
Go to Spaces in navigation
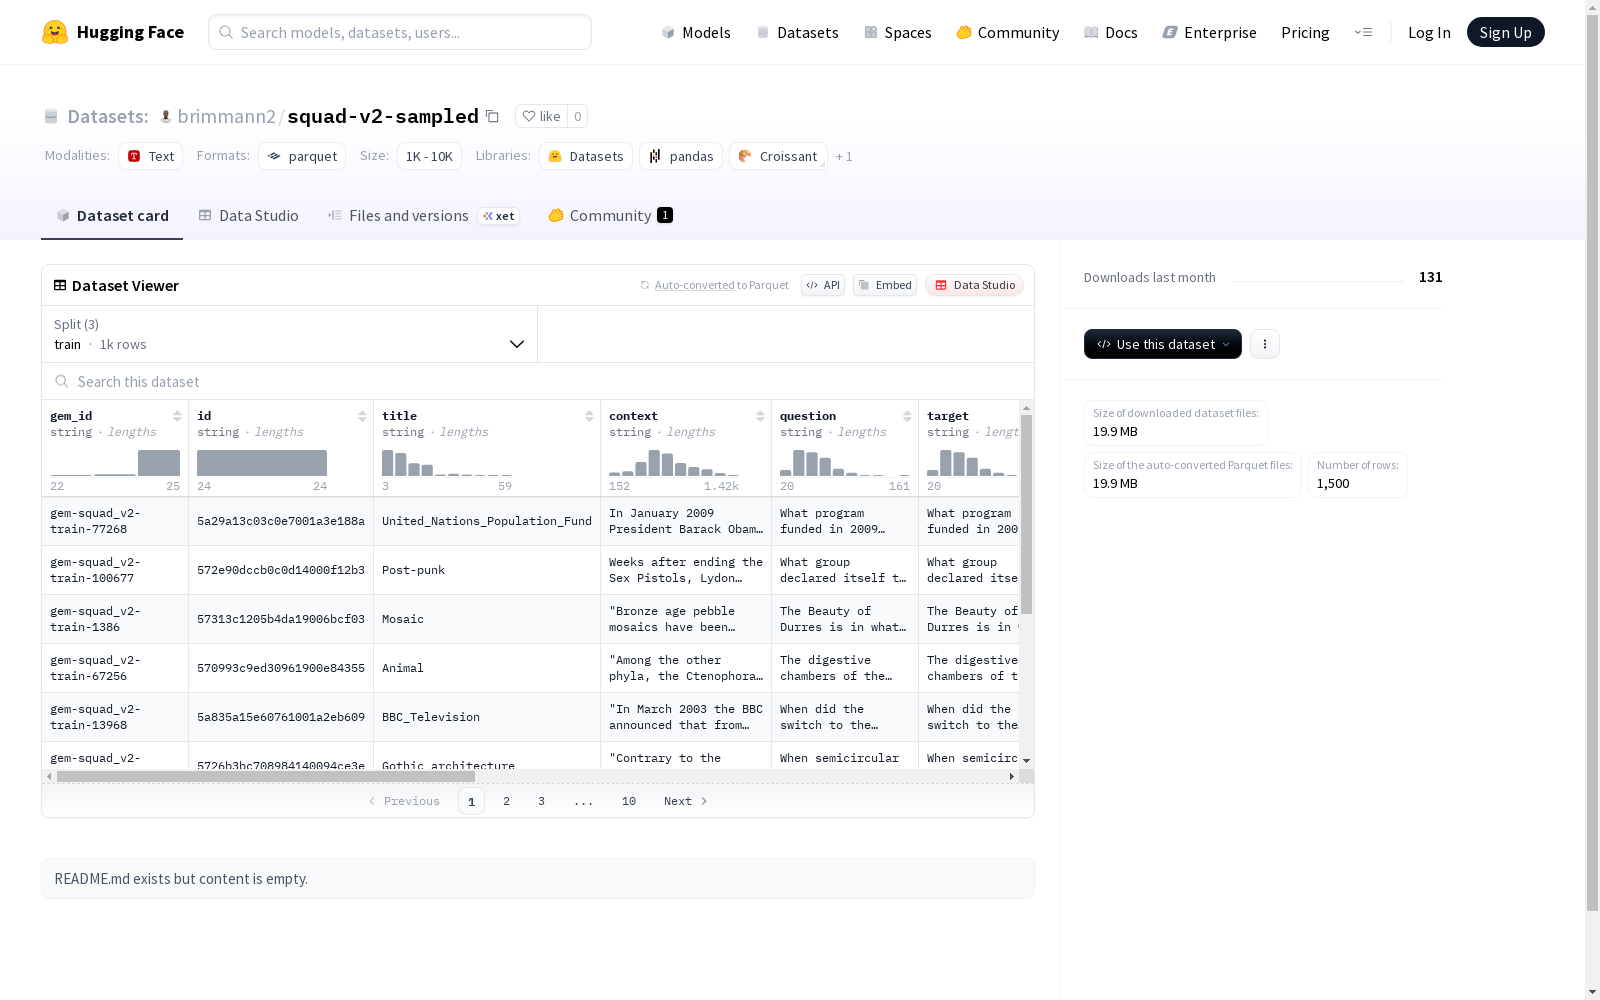click(898, 32)
